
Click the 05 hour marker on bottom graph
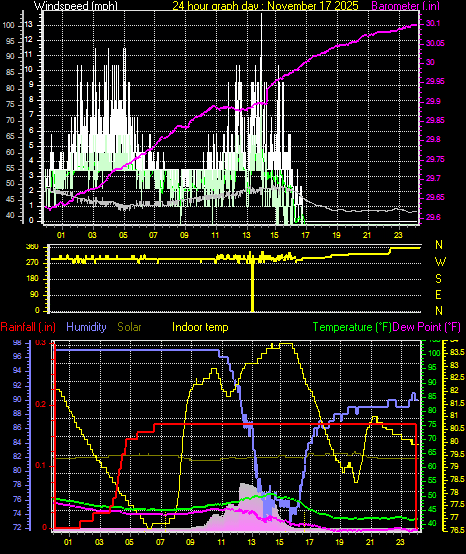click(129, 542)
